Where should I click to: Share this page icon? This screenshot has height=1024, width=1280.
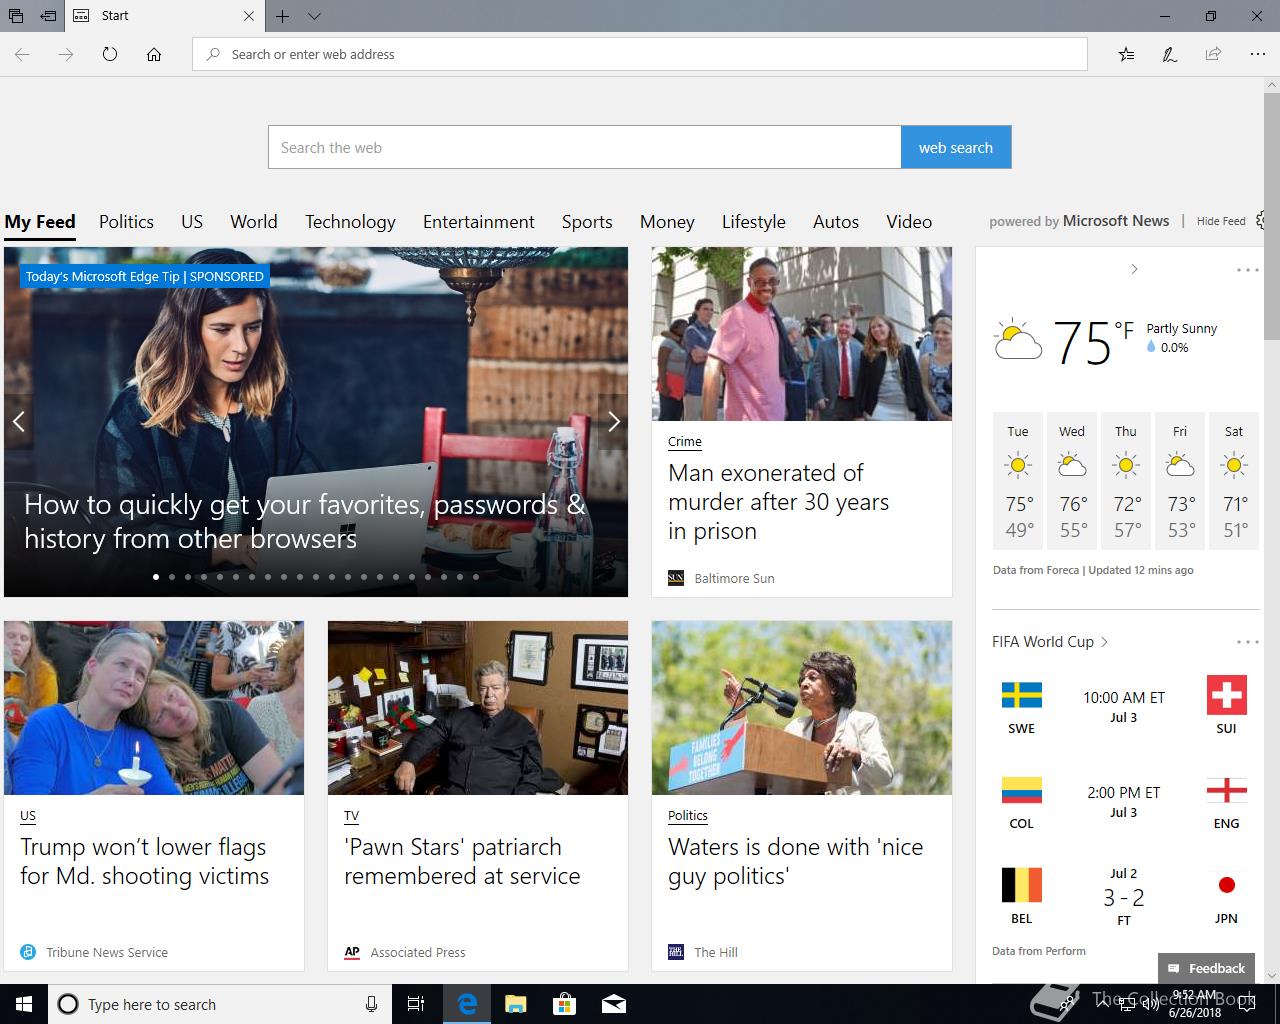[x=1213, y=54]
